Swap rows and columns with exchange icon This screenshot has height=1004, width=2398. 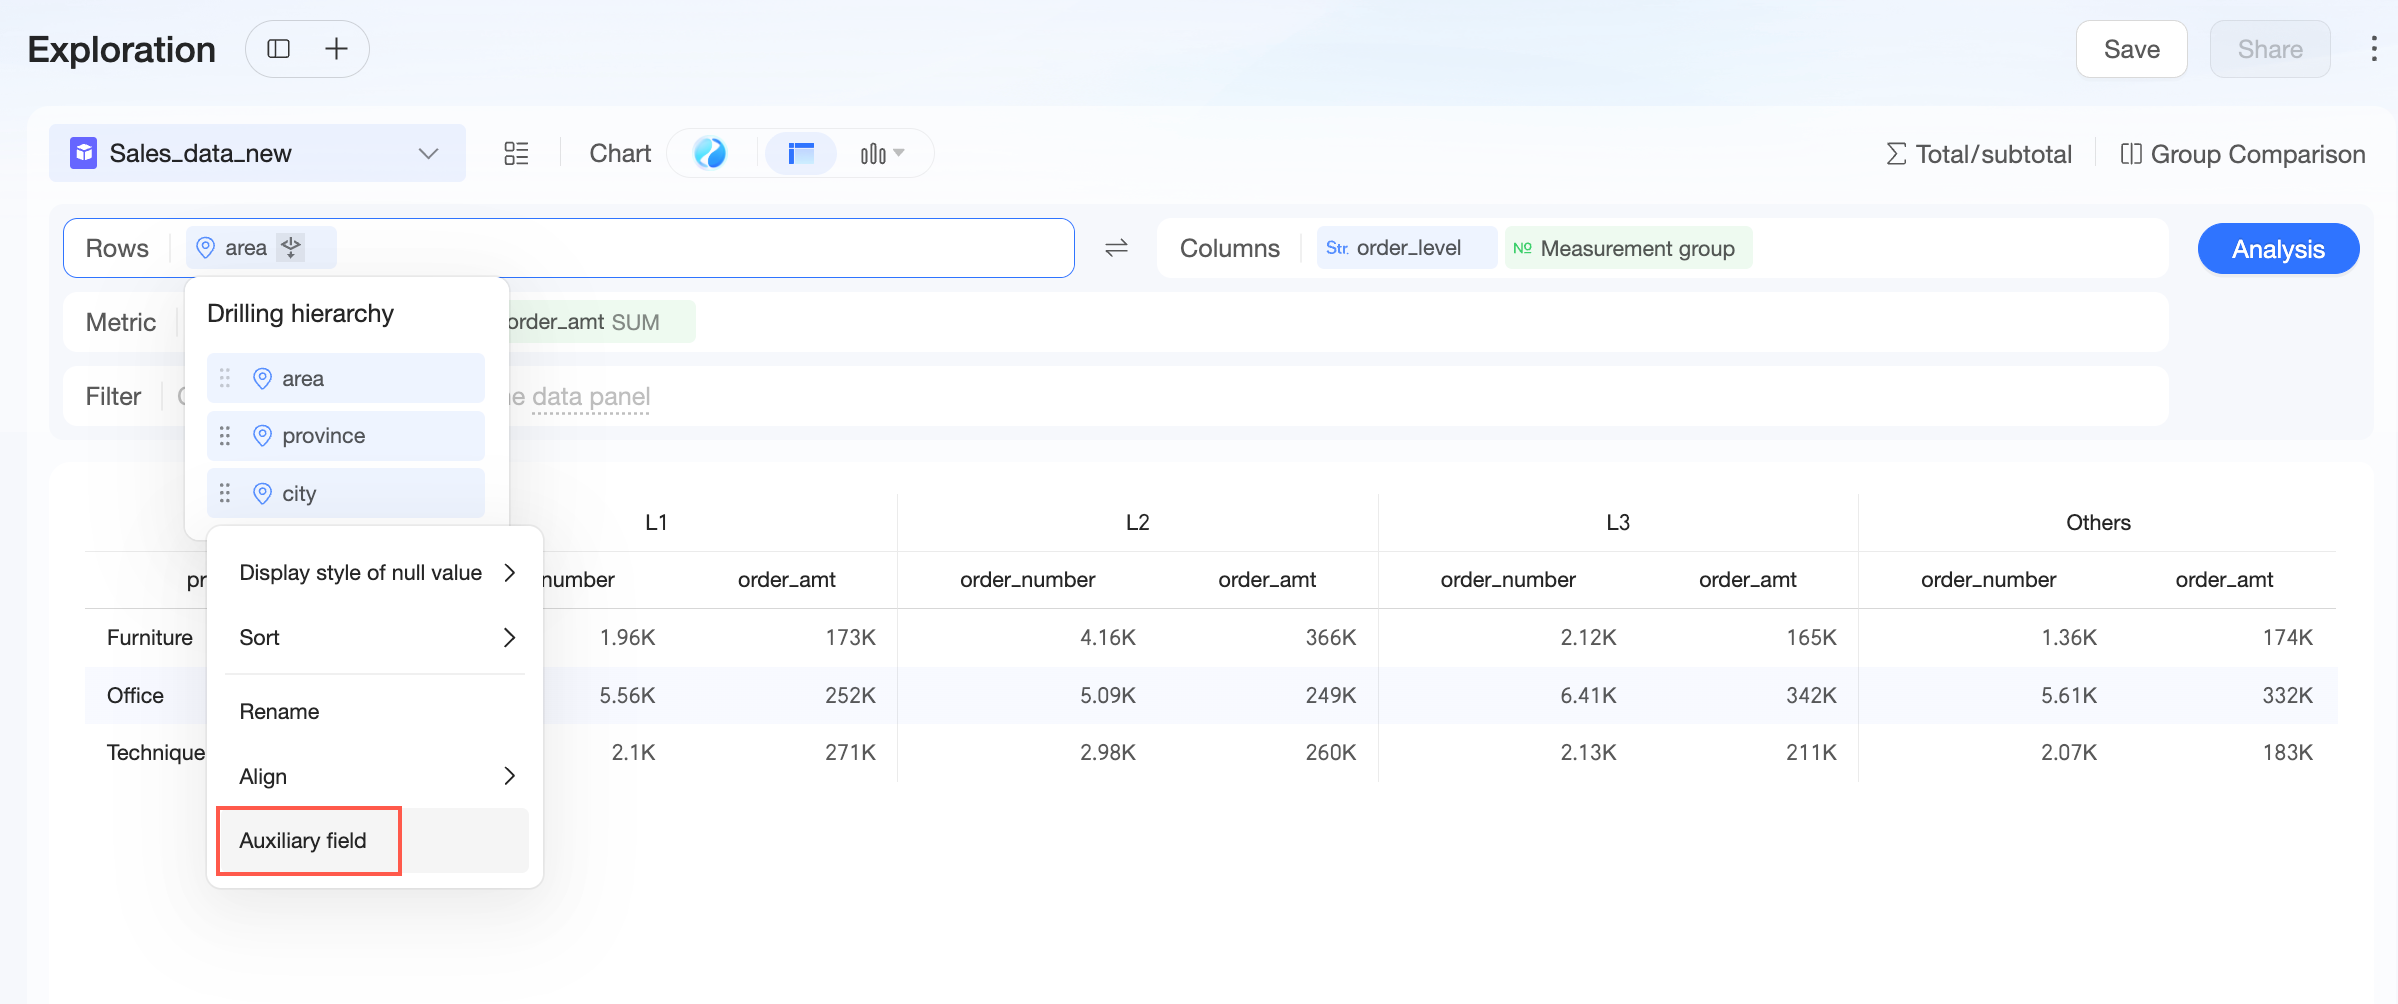pos(1116,248)
